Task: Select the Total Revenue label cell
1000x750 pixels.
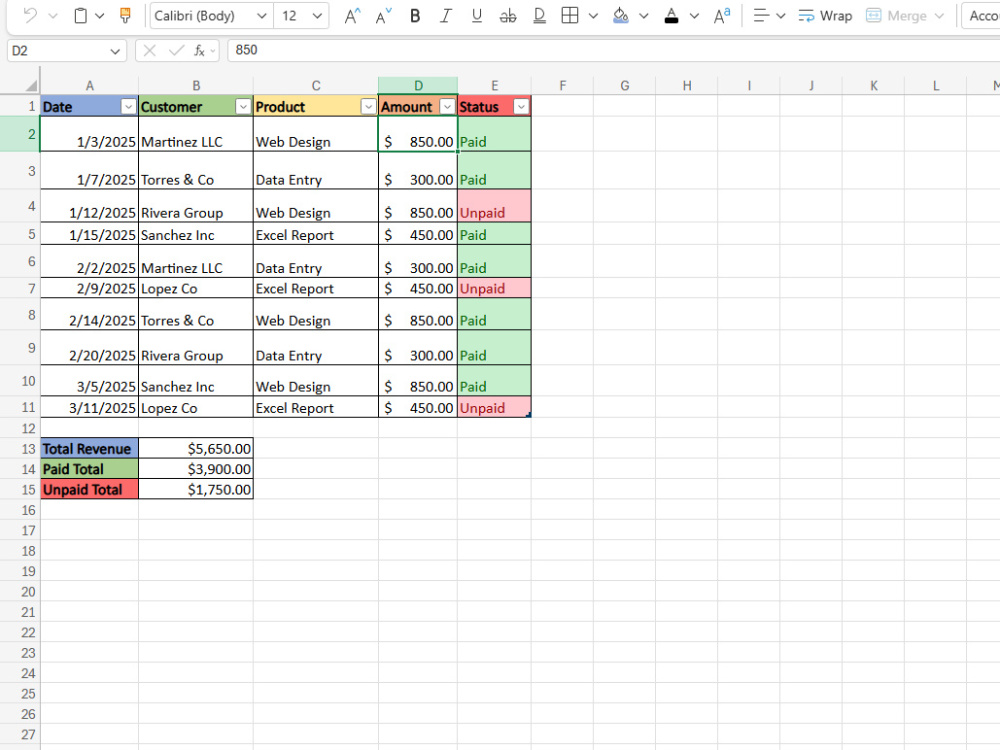Action: point(89,448)
